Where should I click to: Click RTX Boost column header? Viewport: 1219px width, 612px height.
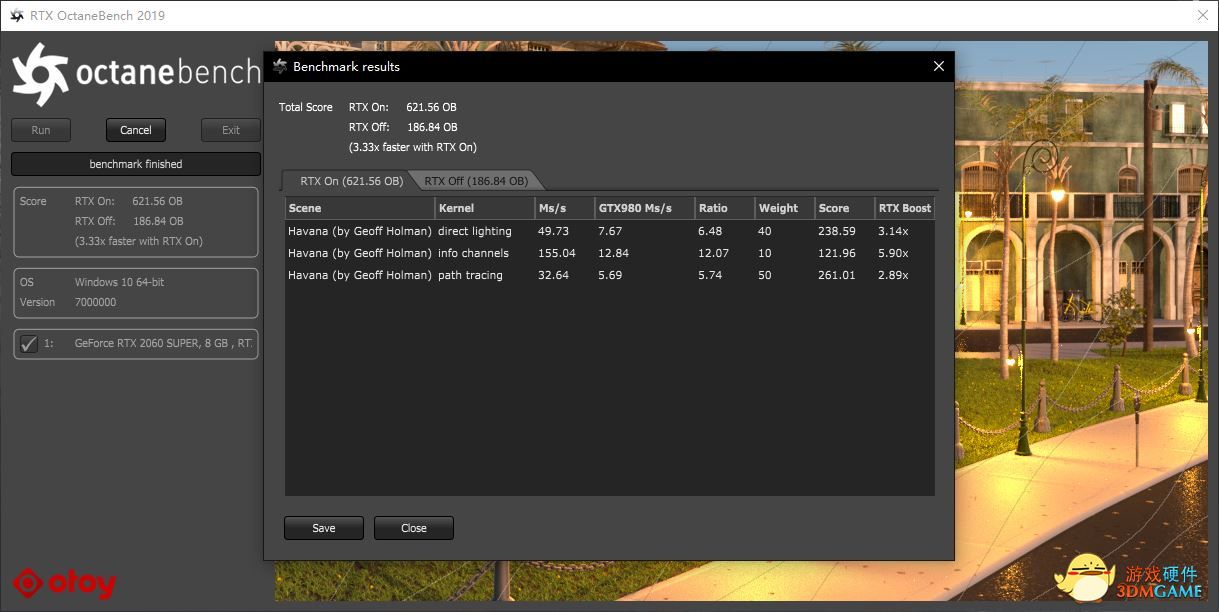pos(905,208)
